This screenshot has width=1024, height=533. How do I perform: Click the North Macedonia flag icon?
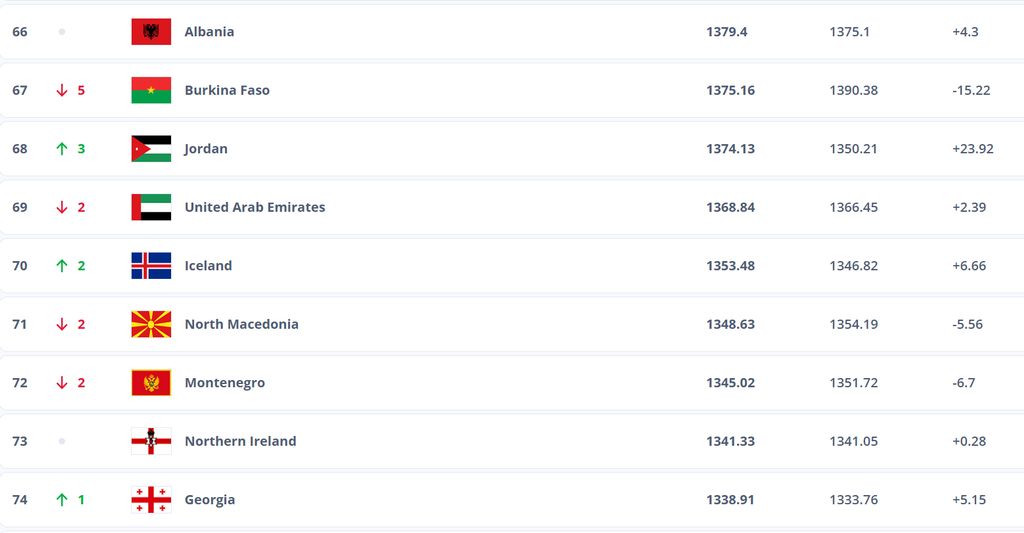tap(151, 324)
